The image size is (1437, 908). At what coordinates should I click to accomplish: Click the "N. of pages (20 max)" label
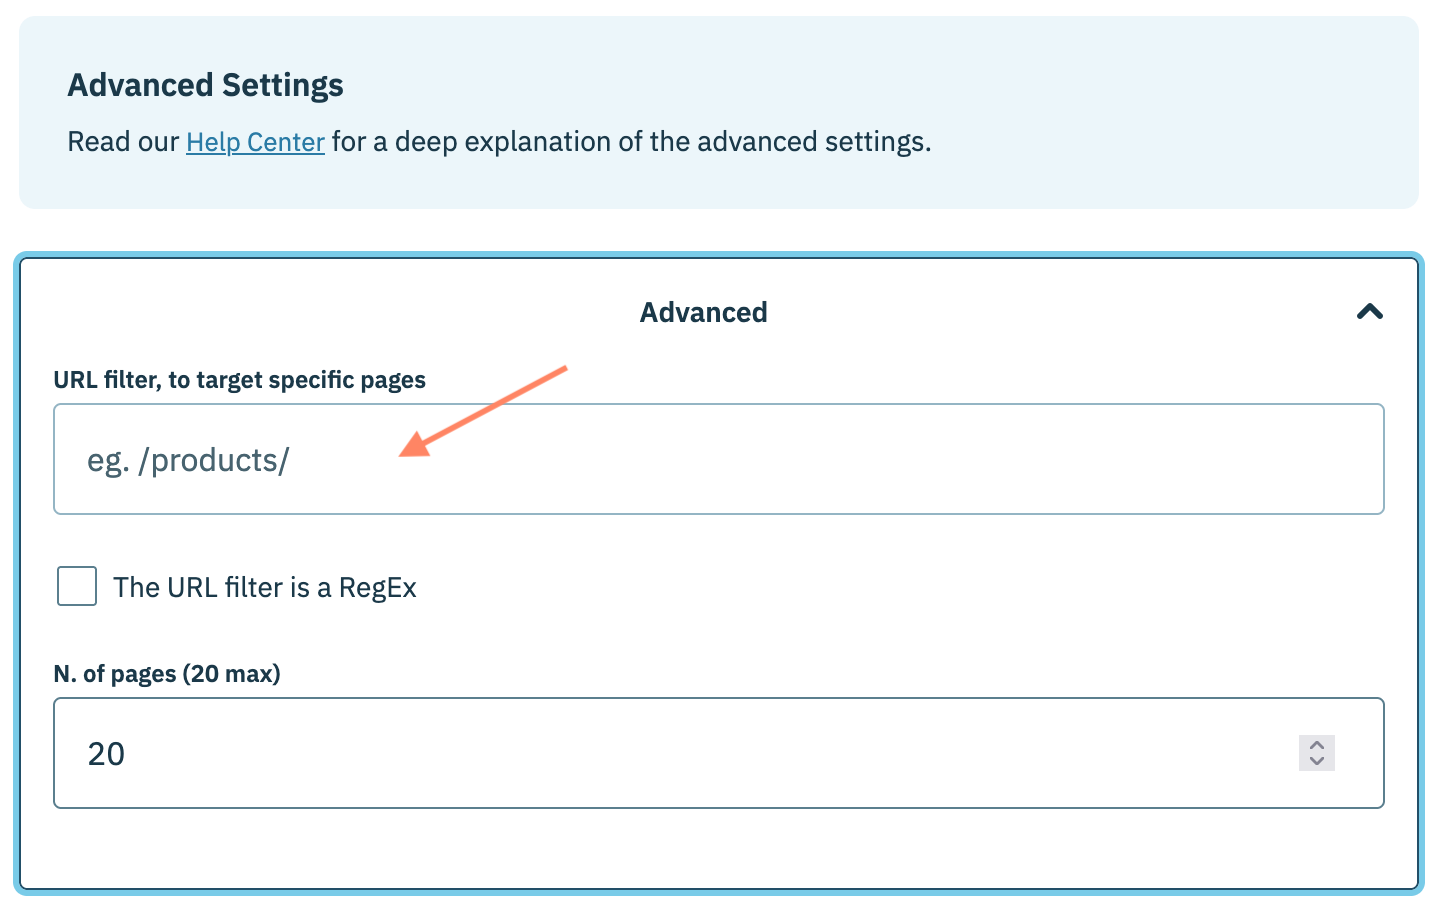pos(167,674)
